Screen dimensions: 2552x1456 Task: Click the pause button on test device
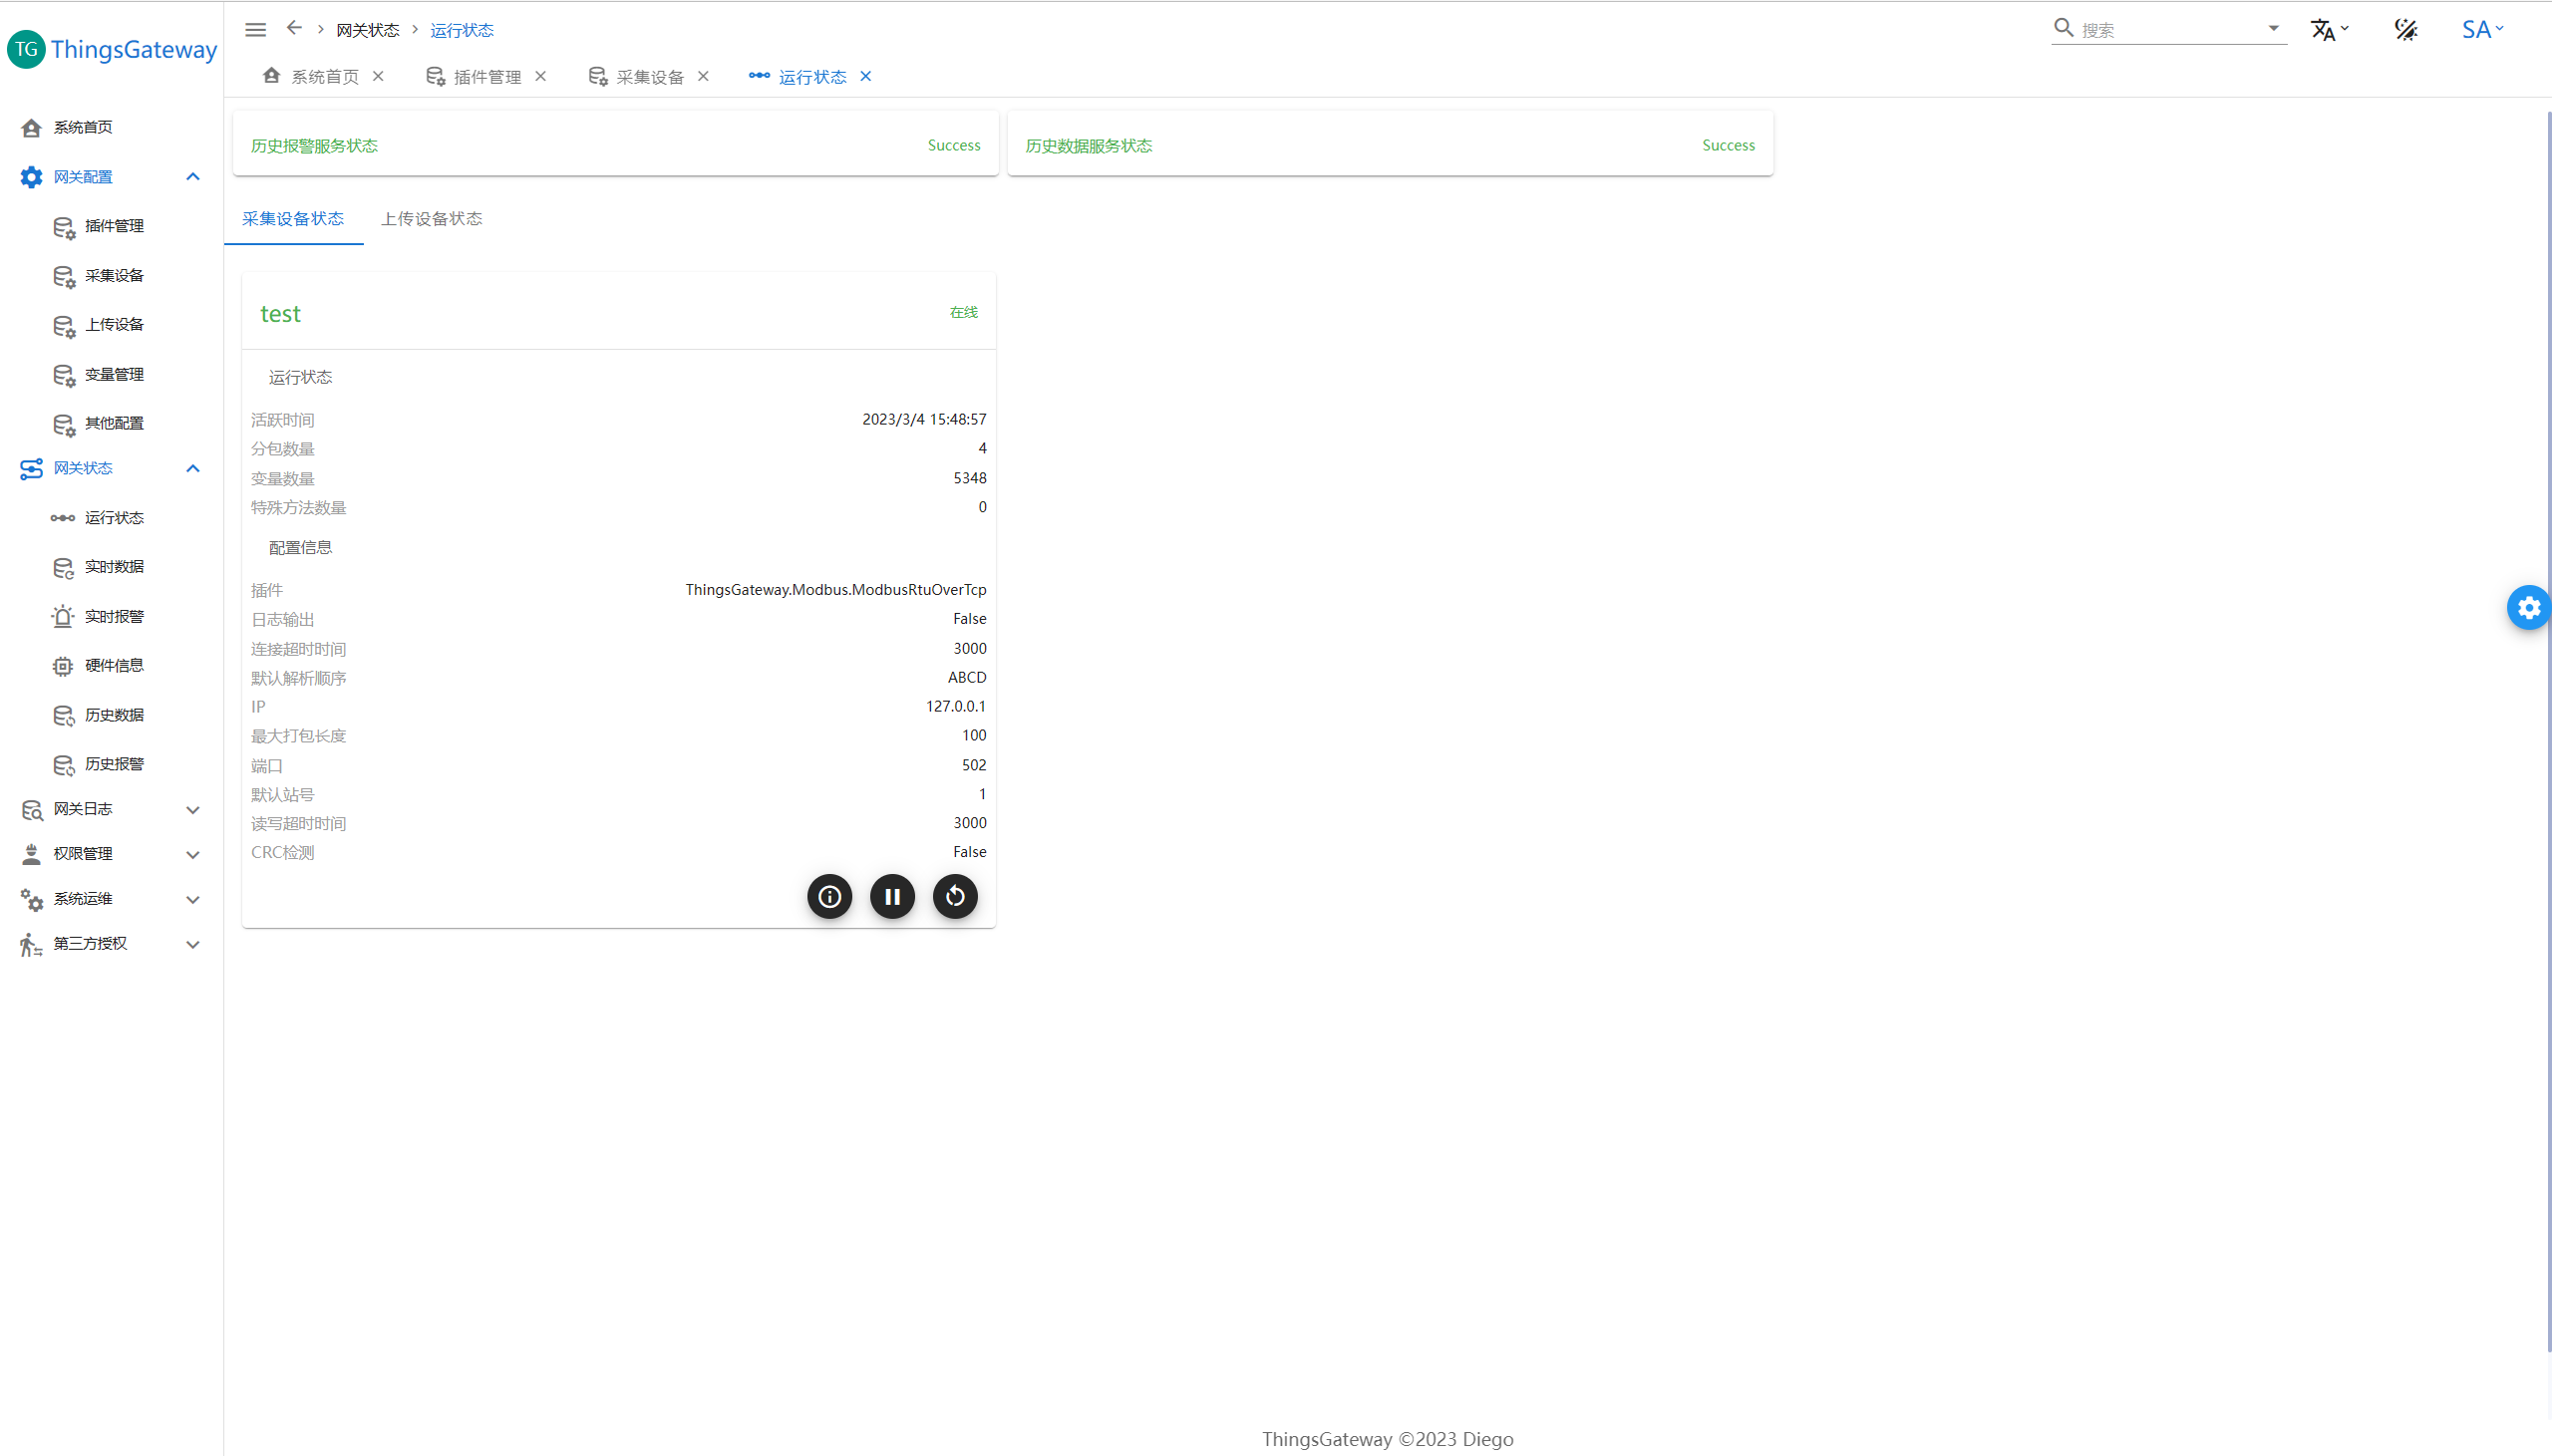pos(892,896)
